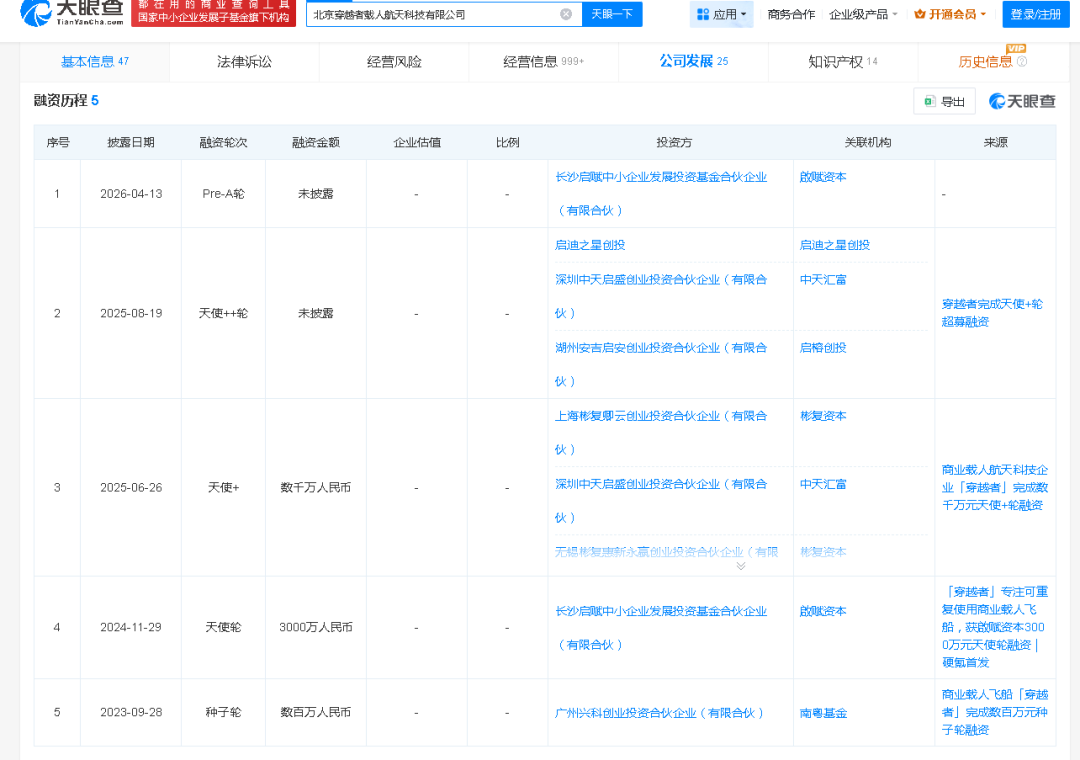Open the 穿越者完成天使+轮超募融资 source link

pyautogui.click(x=992, y=312)
